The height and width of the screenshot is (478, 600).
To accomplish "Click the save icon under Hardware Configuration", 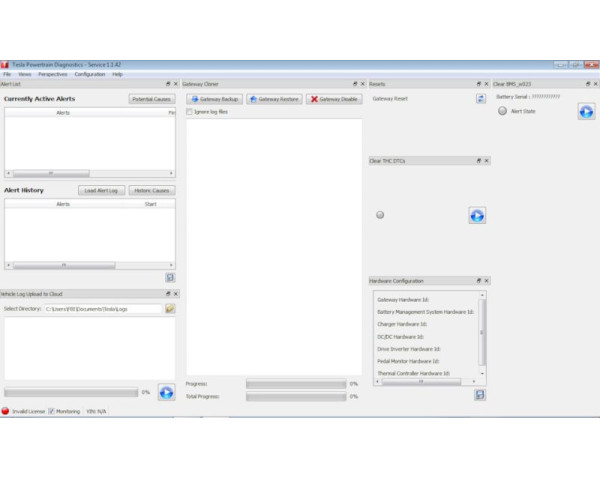I will [x=480, y=394].
